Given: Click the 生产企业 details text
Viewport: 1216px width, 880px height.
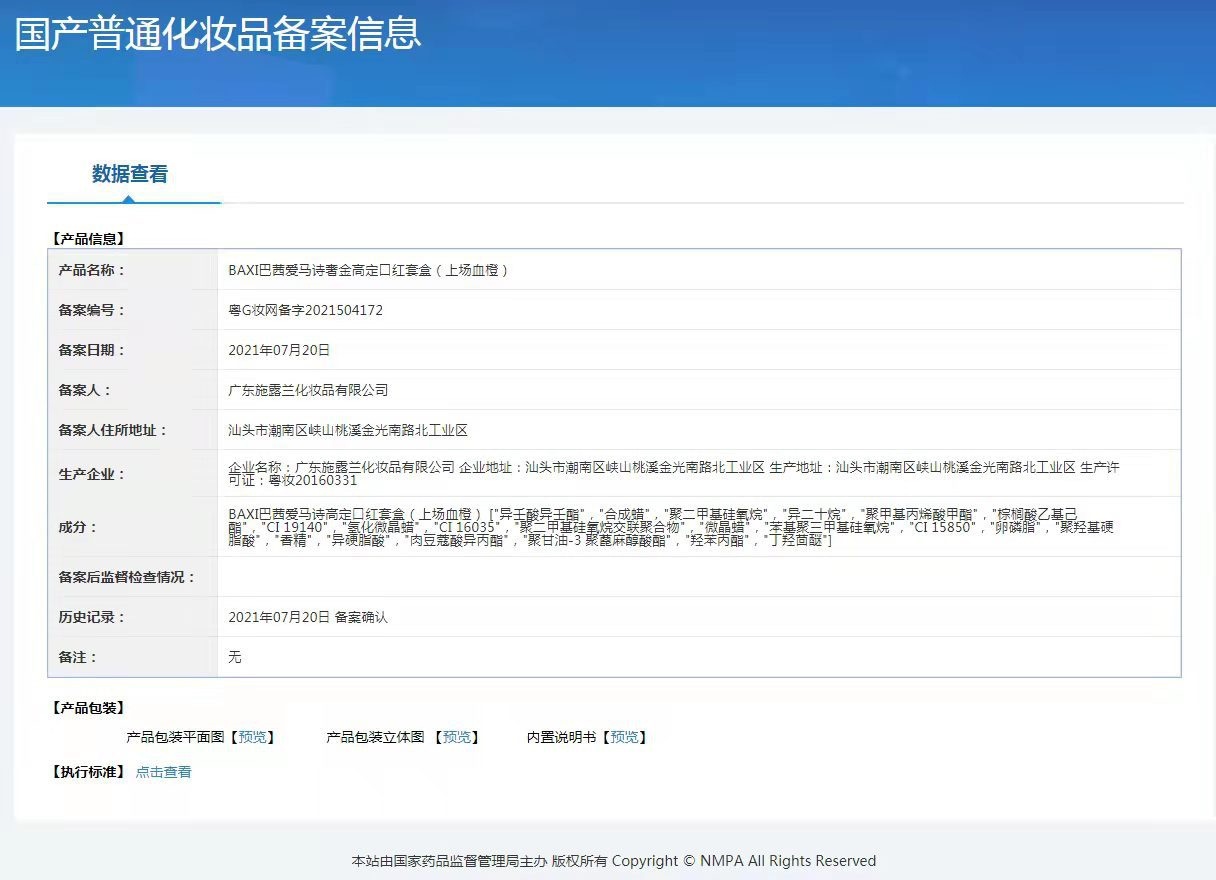Looking at the screenshot, I should (674, 474).
